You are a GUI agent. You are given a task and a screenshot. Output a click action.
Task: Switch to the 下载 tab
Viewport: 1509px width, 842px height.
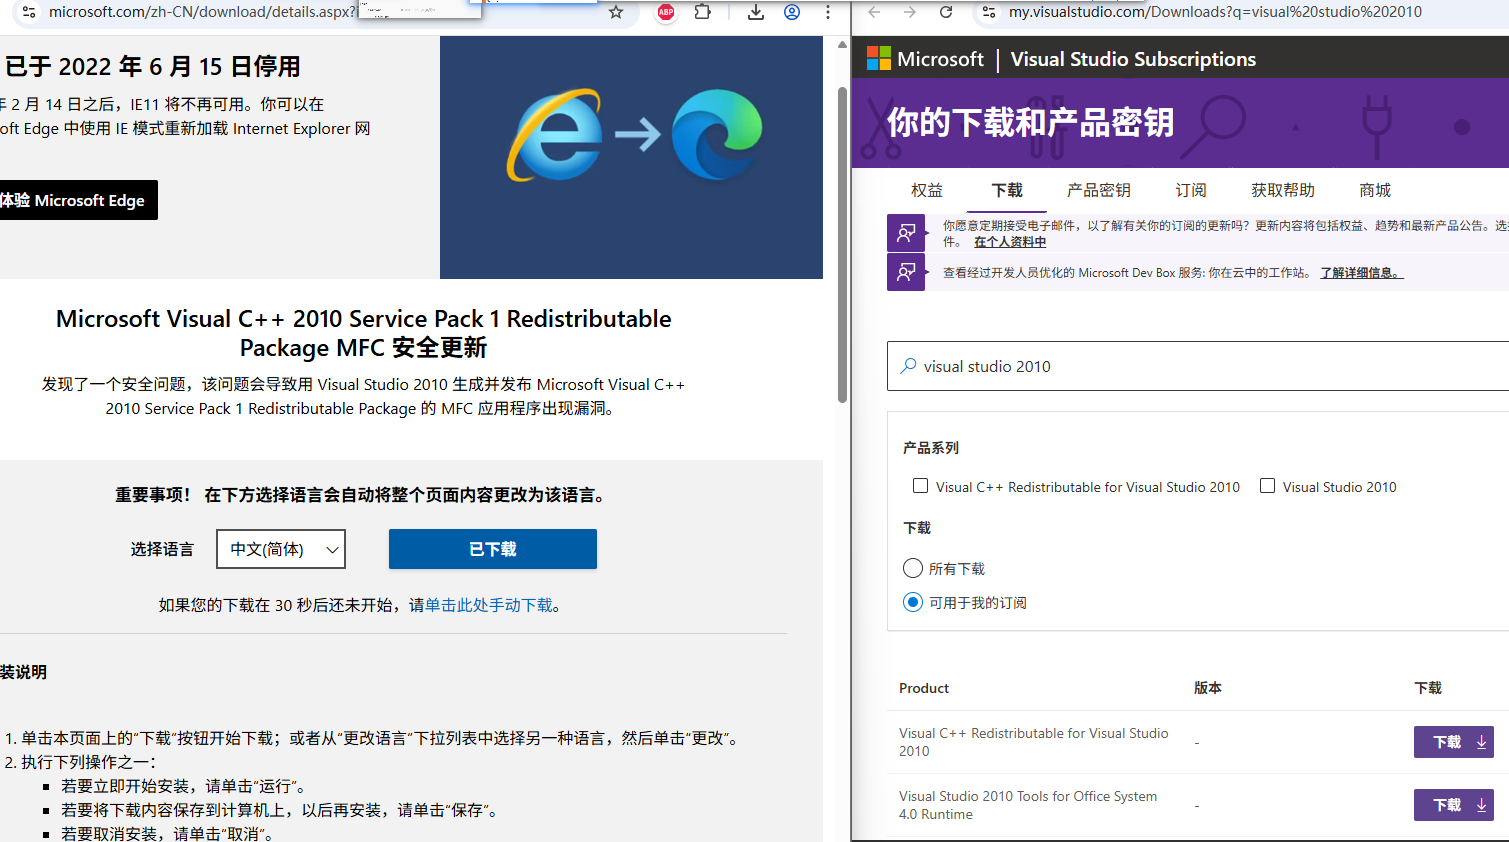(x=1007, y=190)
